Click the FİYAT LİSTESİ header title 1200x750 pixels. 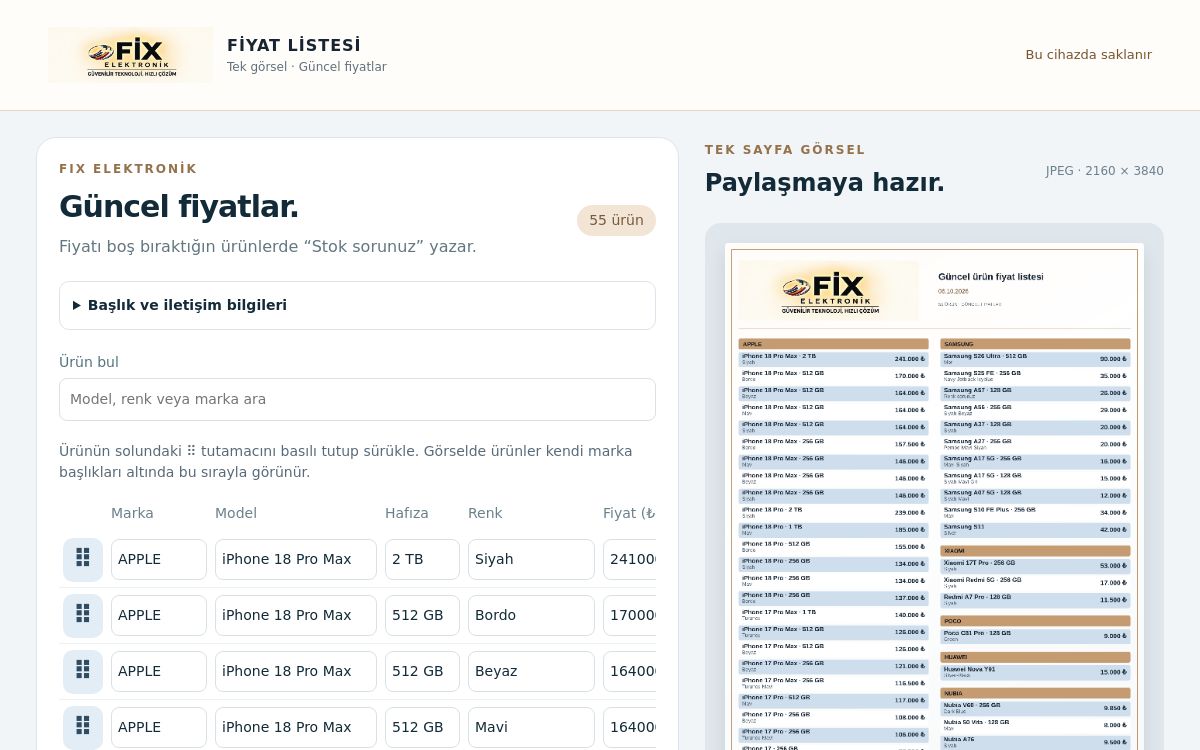294,45
